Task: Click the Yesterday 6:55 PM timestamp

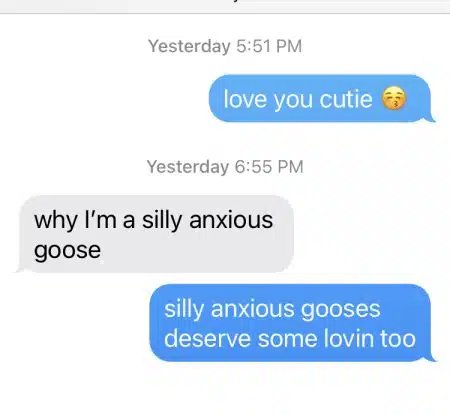Action: pos(225,167)
